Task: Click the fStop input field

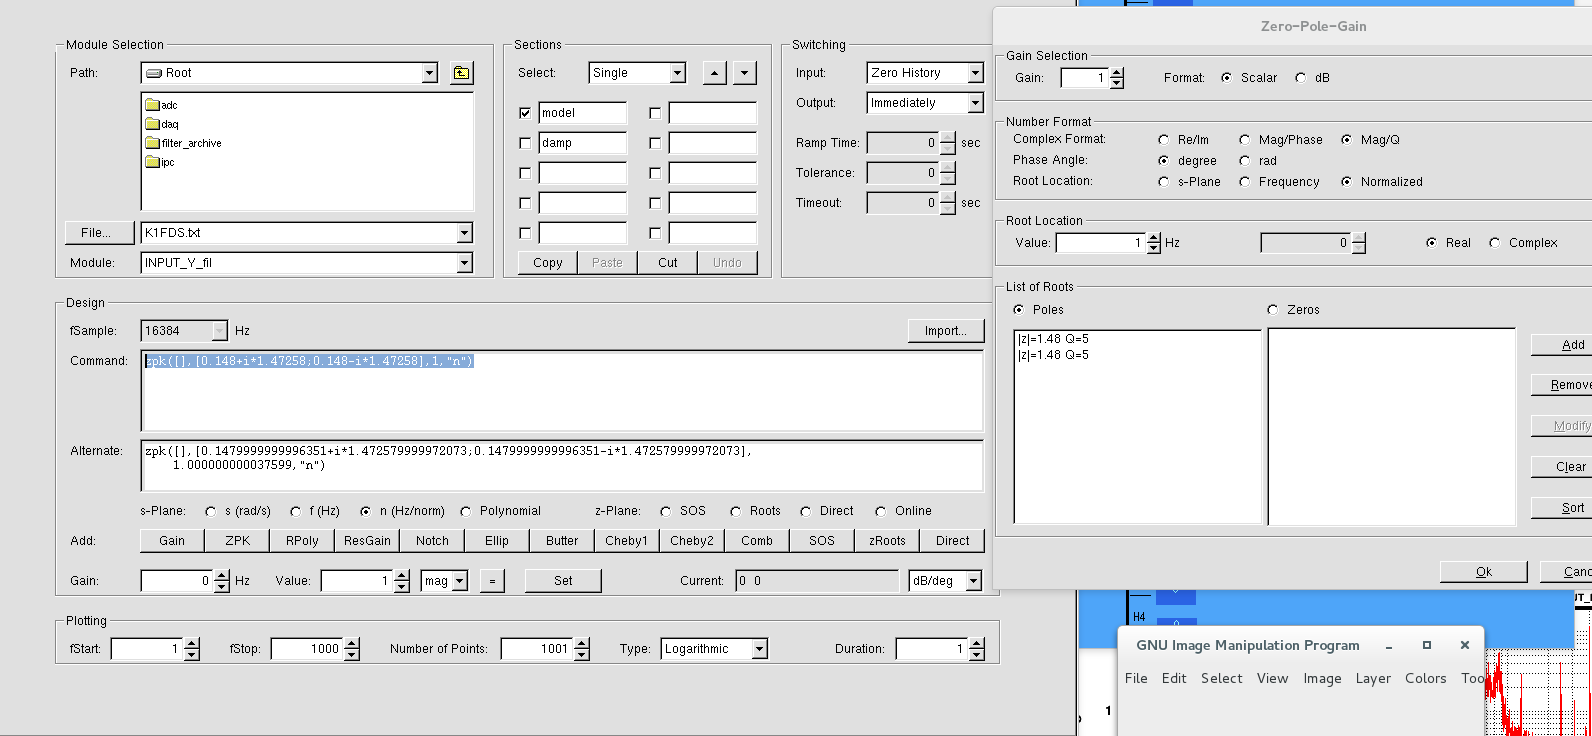Action: coord(307,649)
